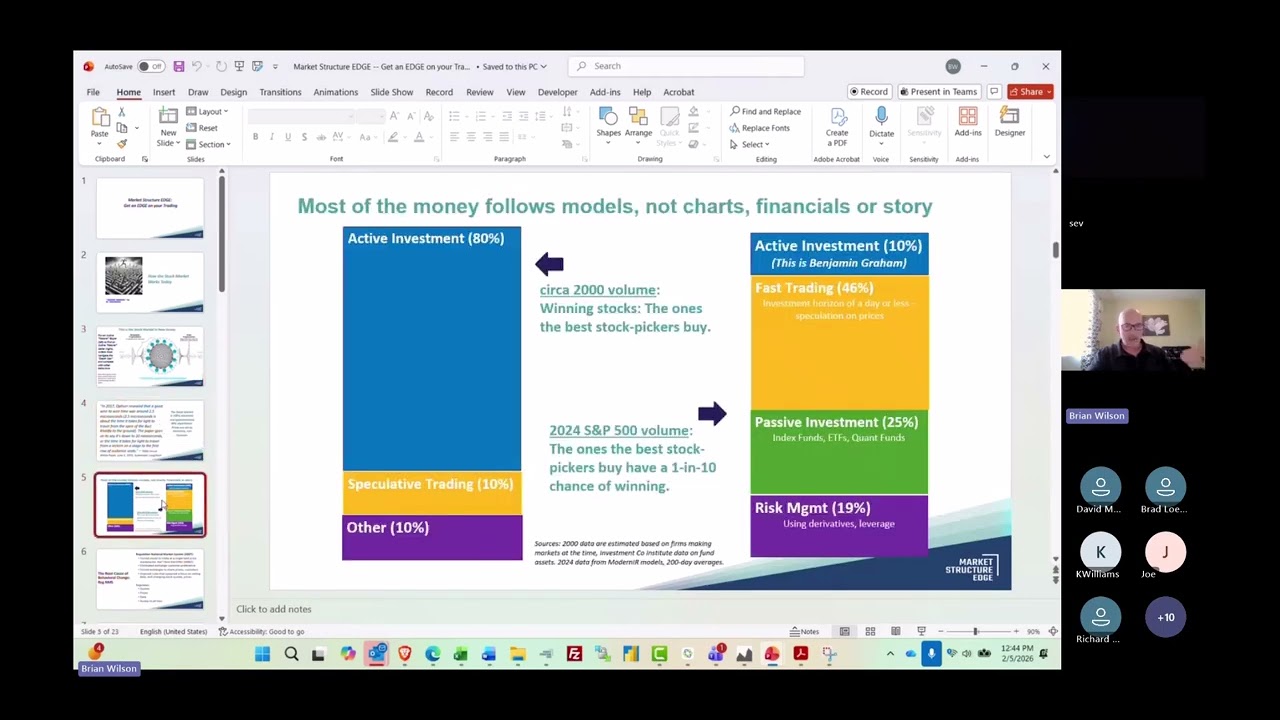Open the Select dropdown in Editing
The height and width of the screenshot is (720, 1280).
750,144
